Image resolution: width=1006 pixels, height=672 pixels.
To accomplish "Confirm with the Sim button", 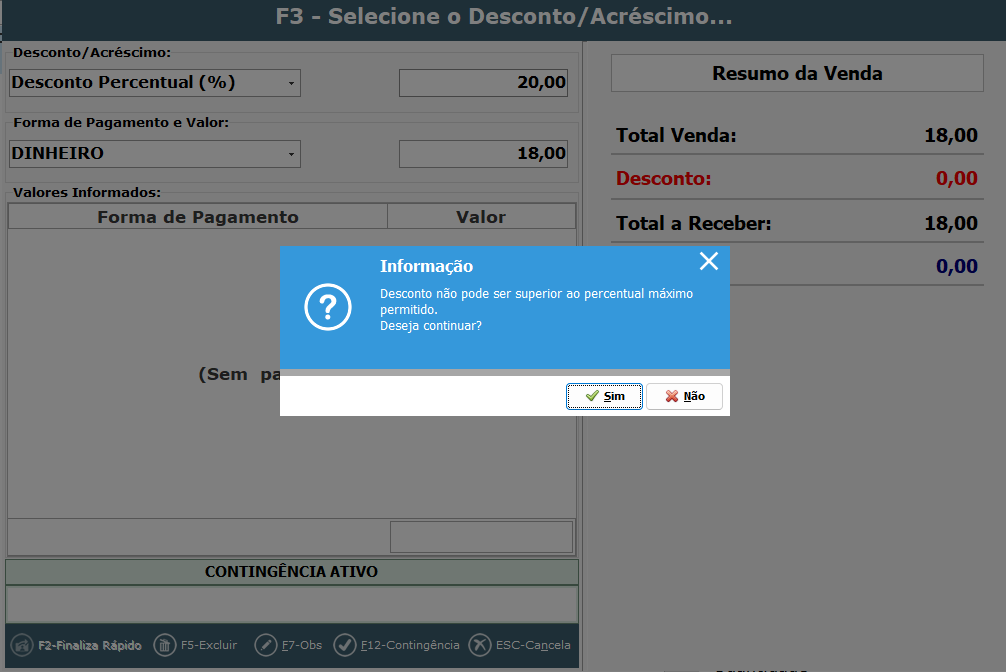I will (604, 396).
